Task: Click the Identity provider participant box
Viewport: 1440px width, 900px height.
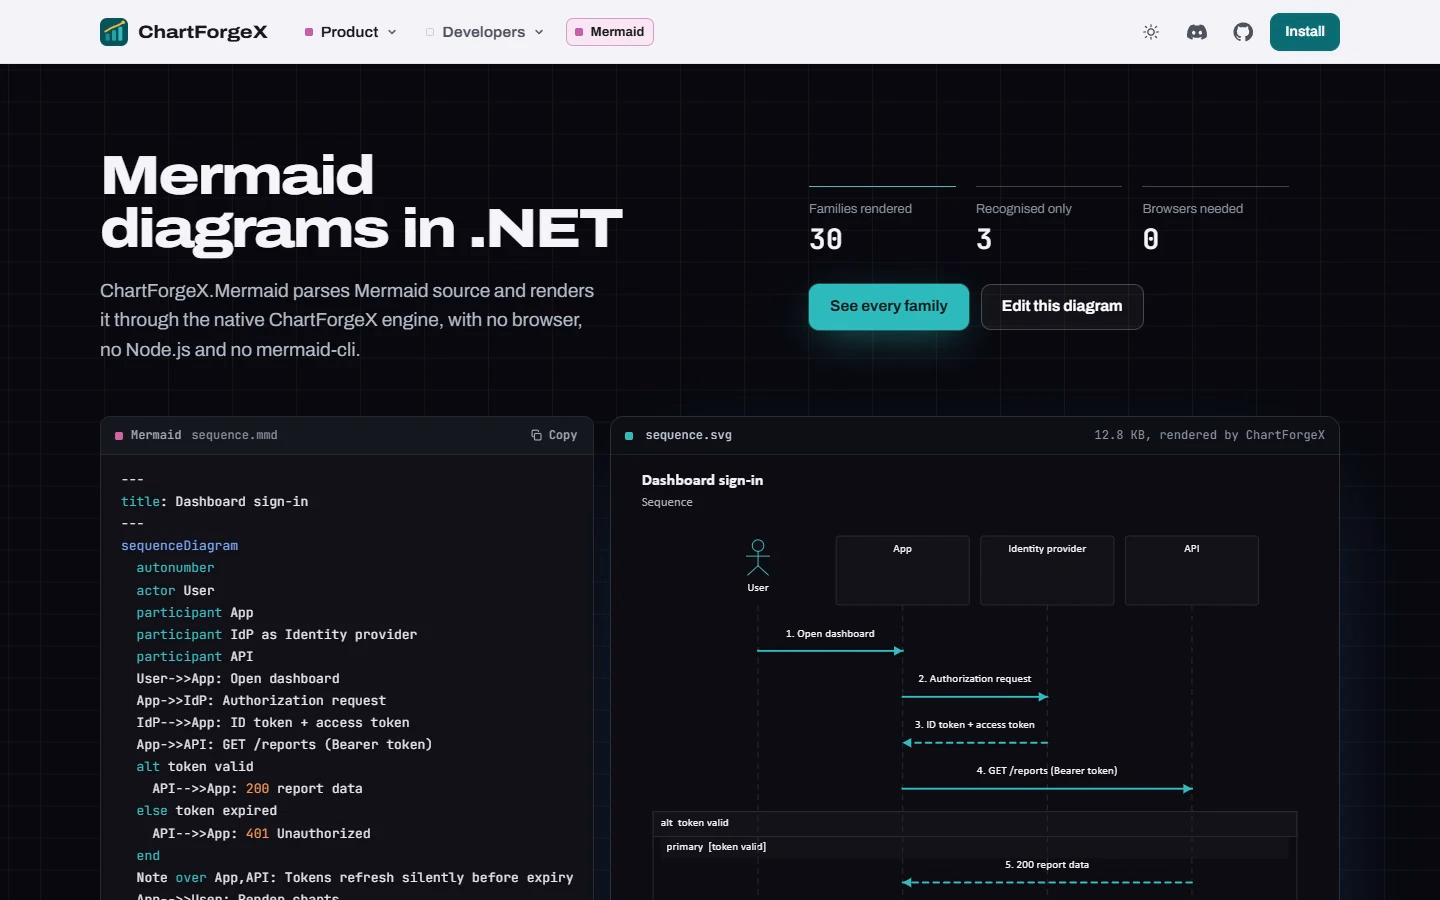Action: pyautogui.click(x=1047, y=570)
